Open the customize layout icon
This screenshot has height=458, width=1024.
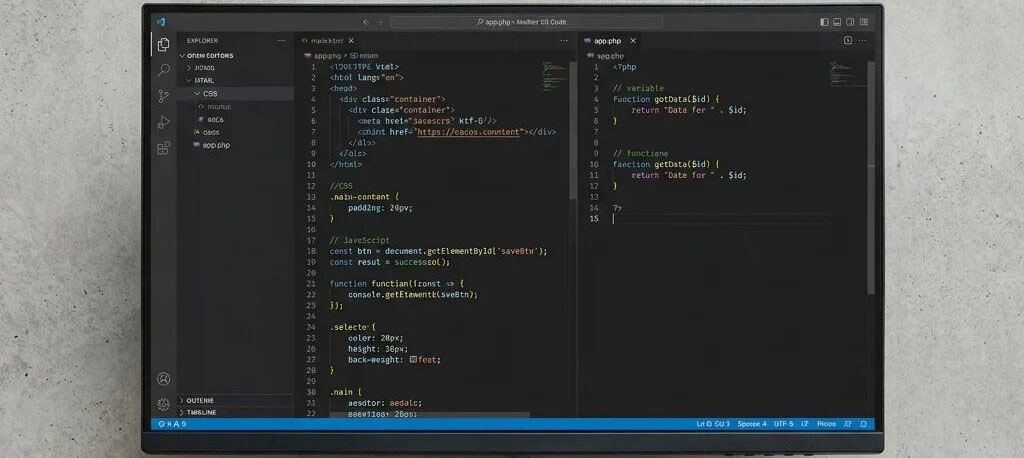pos(863,22)
